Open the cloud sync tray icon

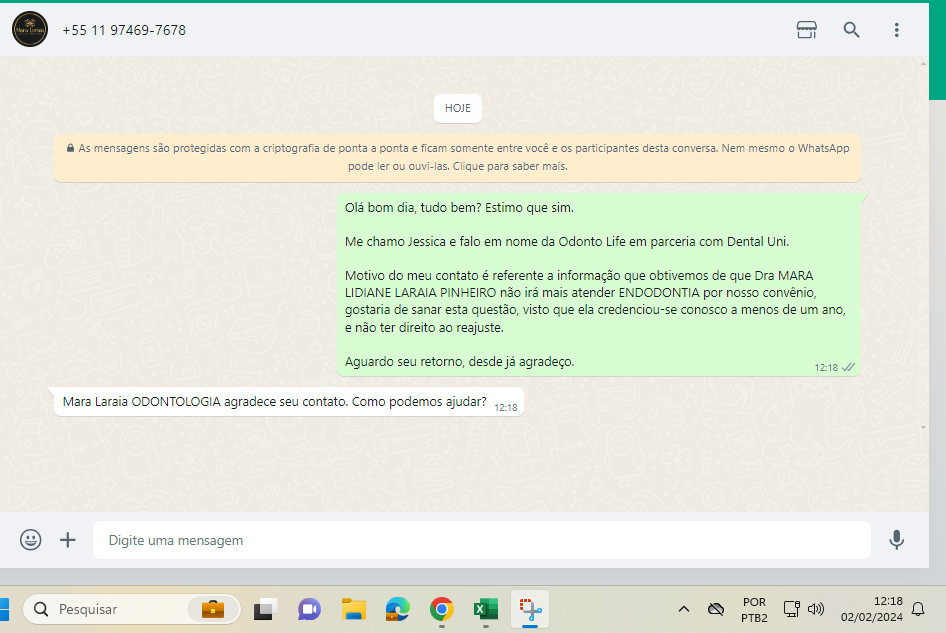716,609
